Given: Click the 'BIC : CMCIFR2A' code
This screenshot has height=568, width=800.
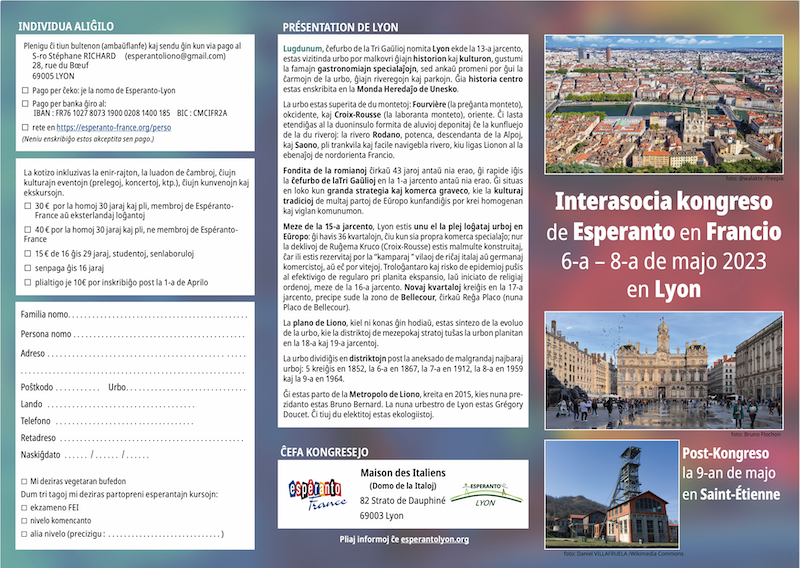Looking at the screenshot, I should coord(202,113).
